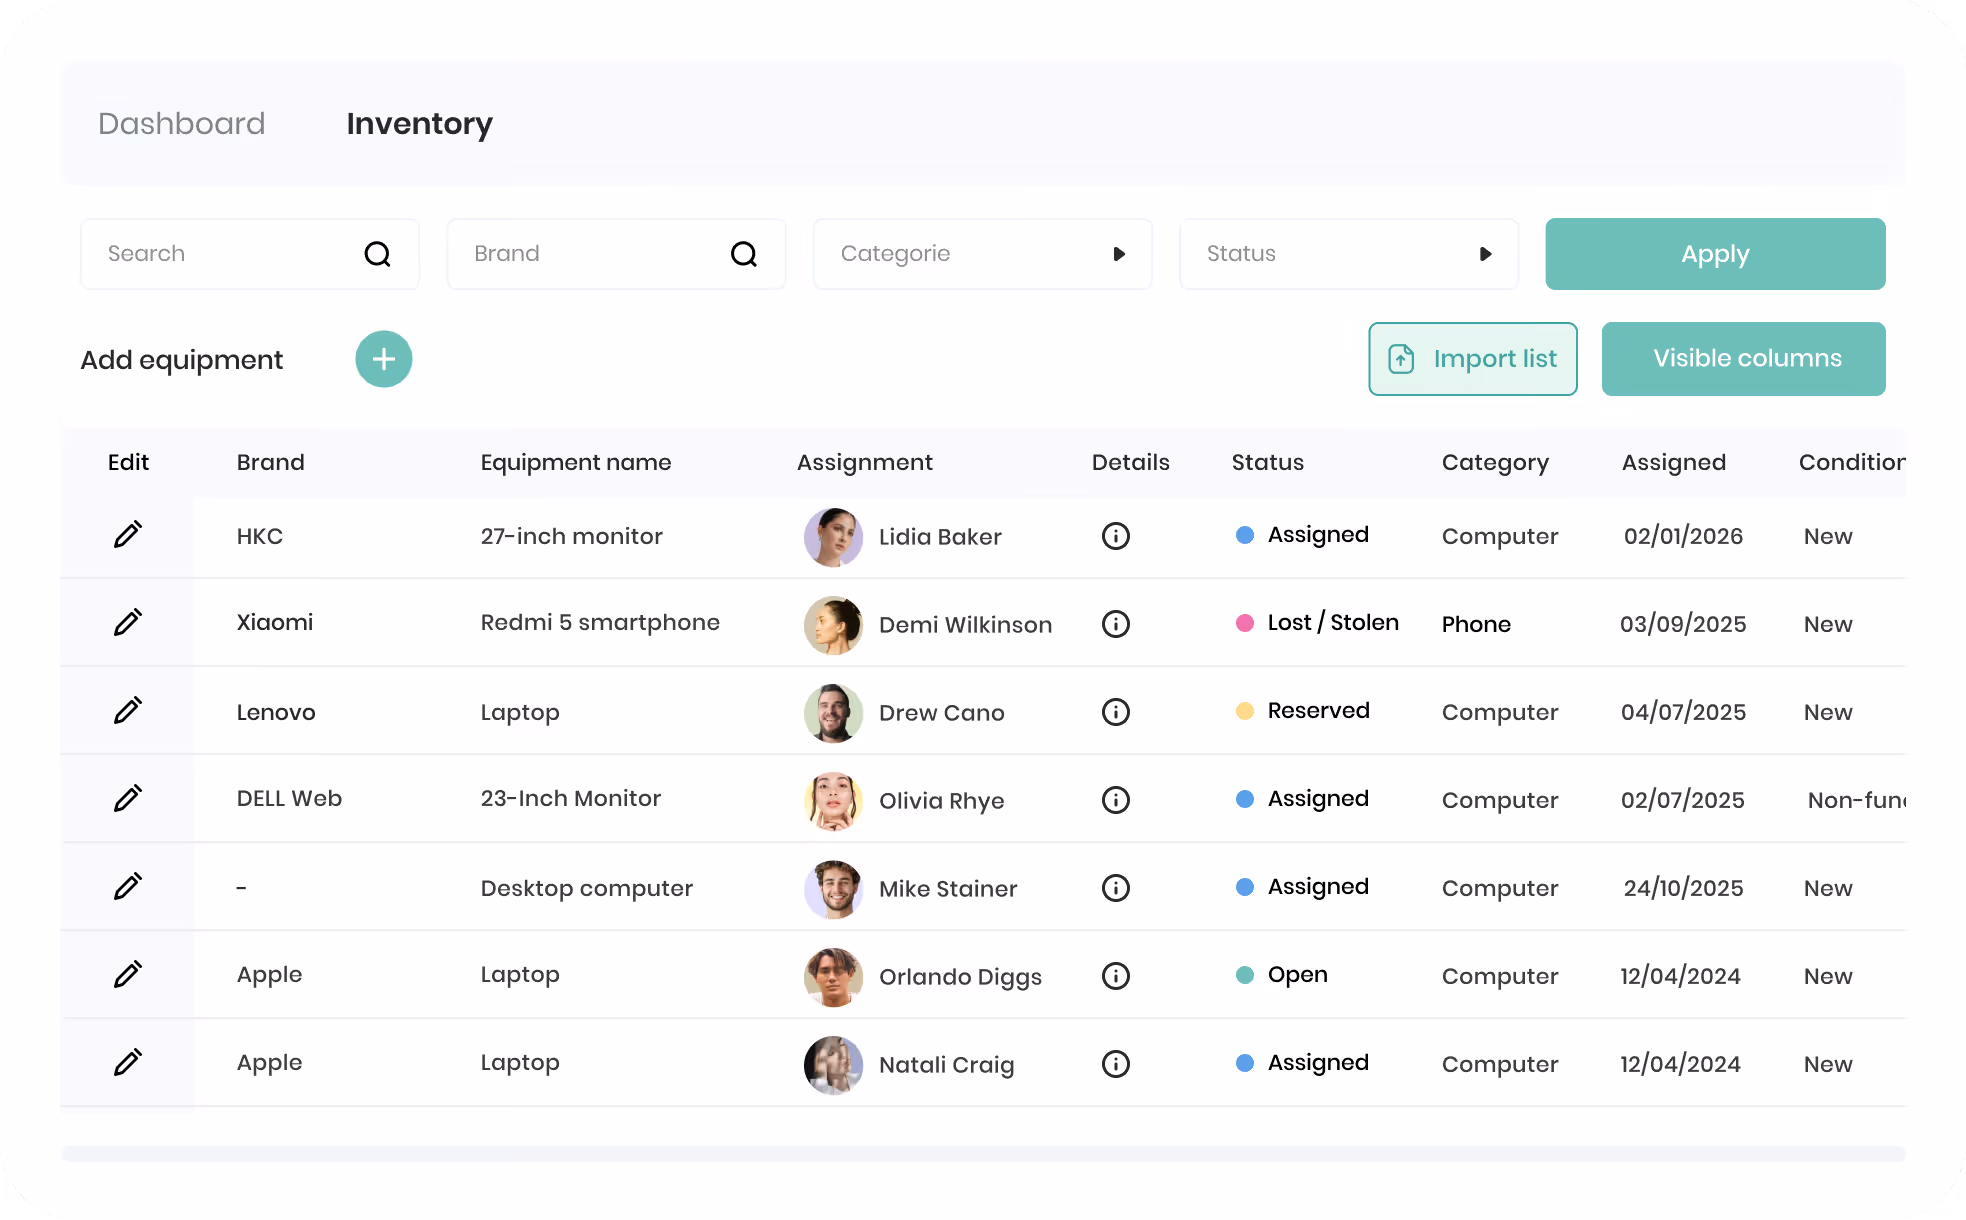The height and width of the screenshot is (1220, 1966).
Task: Open details info icon for Demi Wilkinson
Action: coord(1116,624)
